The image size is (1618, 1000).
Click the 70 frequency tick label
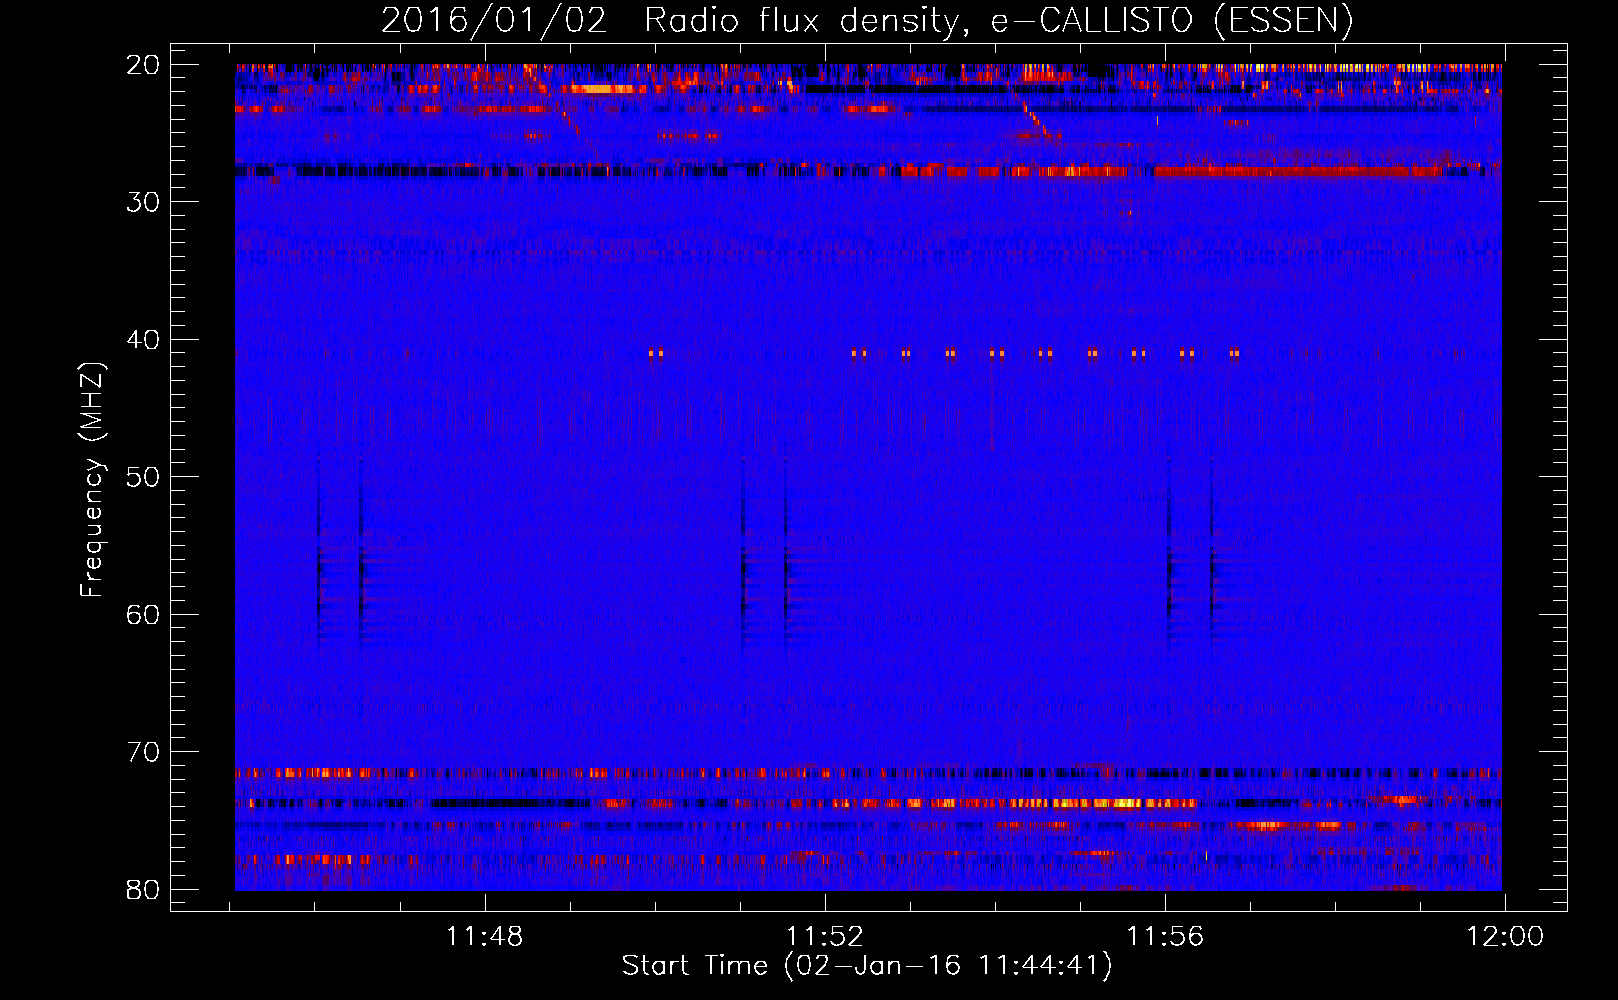tap(143, 752)
